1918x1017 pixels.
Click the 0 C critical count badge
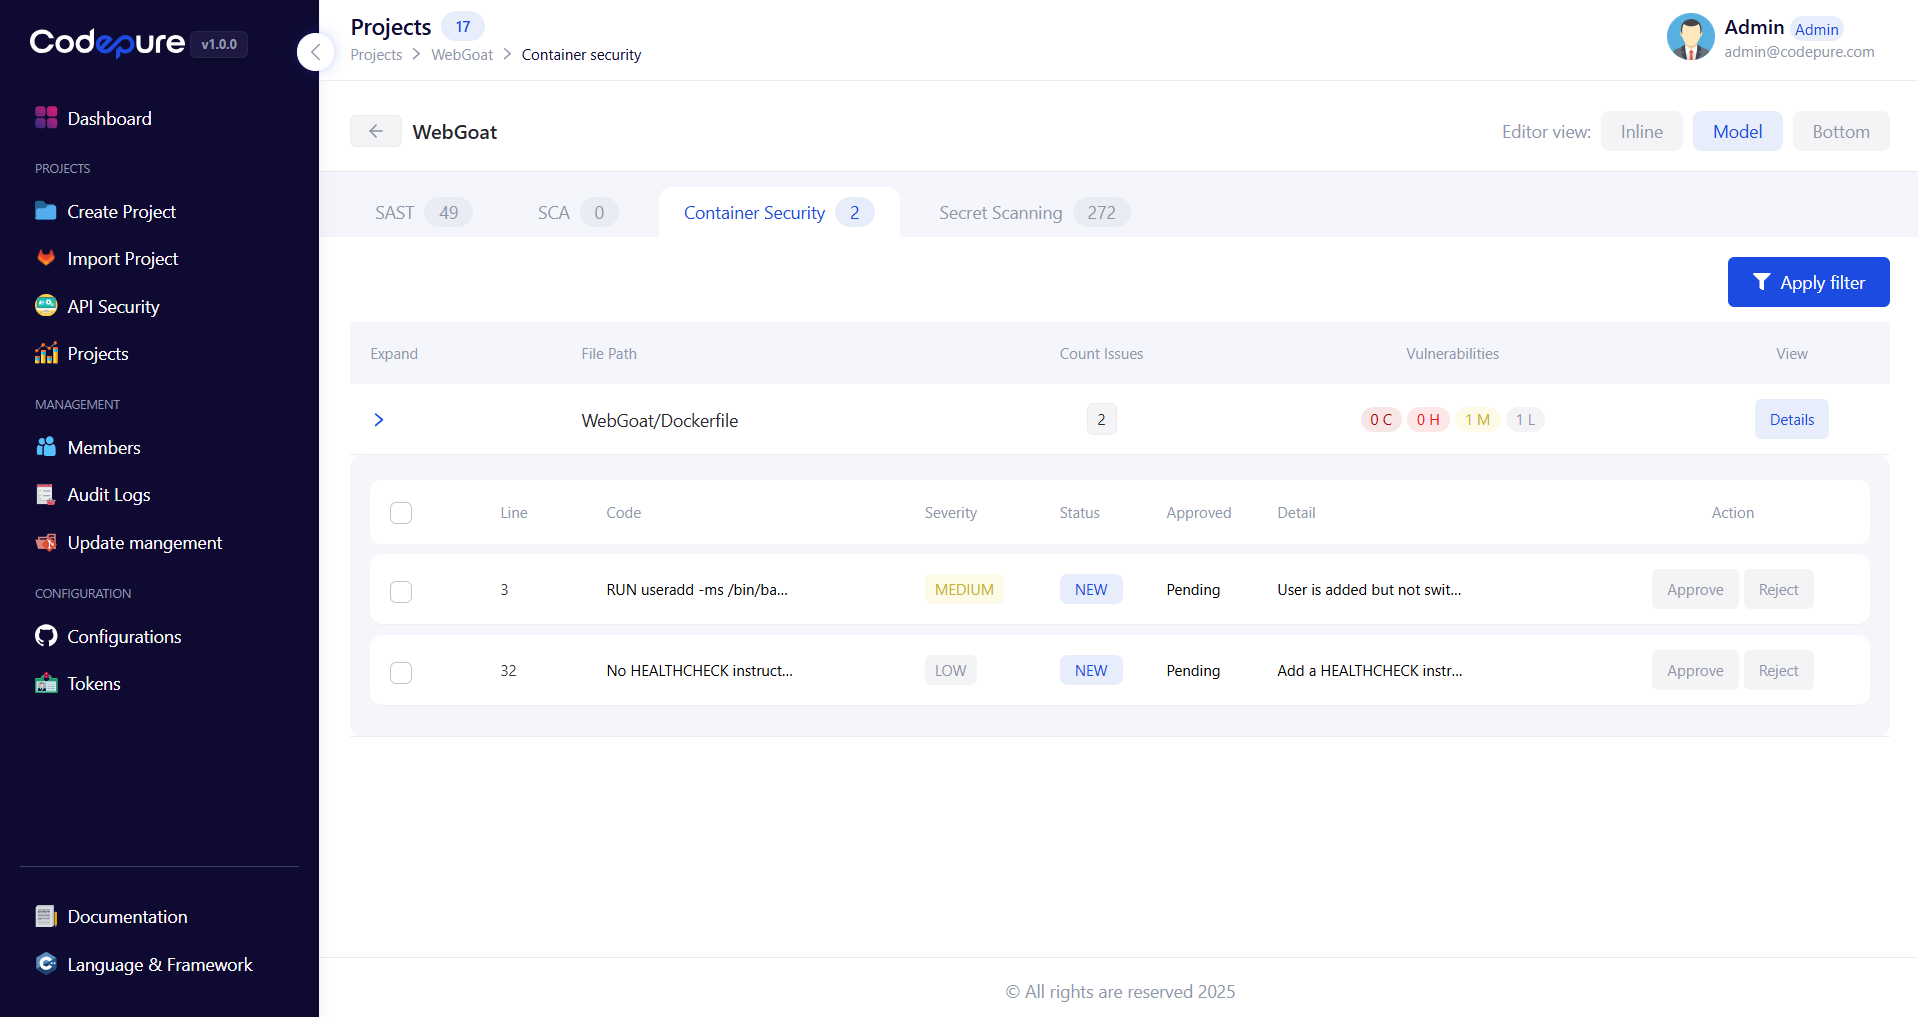click(x=1380, y=419)
